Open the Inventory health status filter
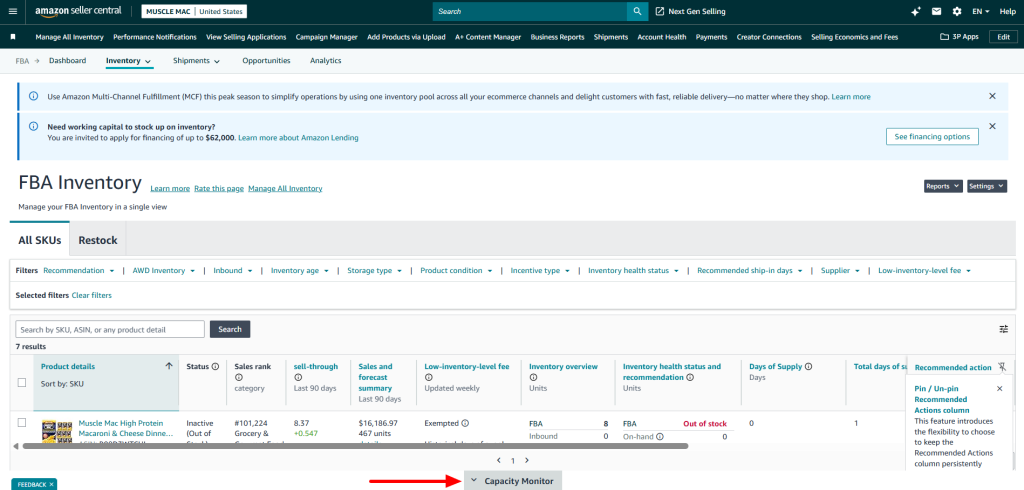Viewport: 1024px width, 490px height. pyautogui.click(x=633, y=270)
